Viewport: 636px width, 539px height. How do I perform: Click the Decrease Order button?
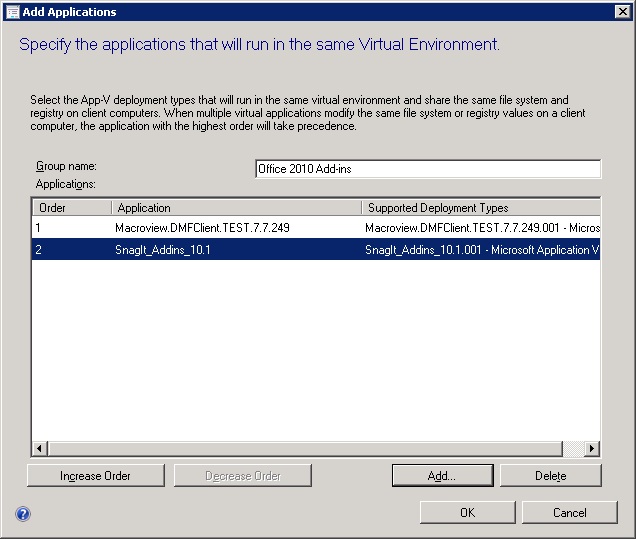tap(243, 476)
